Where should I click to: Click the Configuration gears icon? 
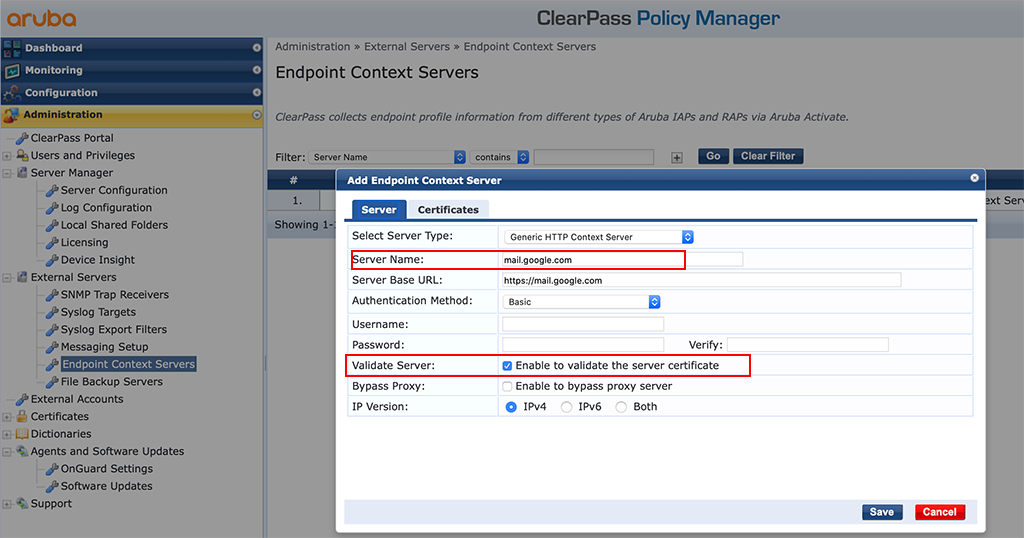[x=12, y=93]
